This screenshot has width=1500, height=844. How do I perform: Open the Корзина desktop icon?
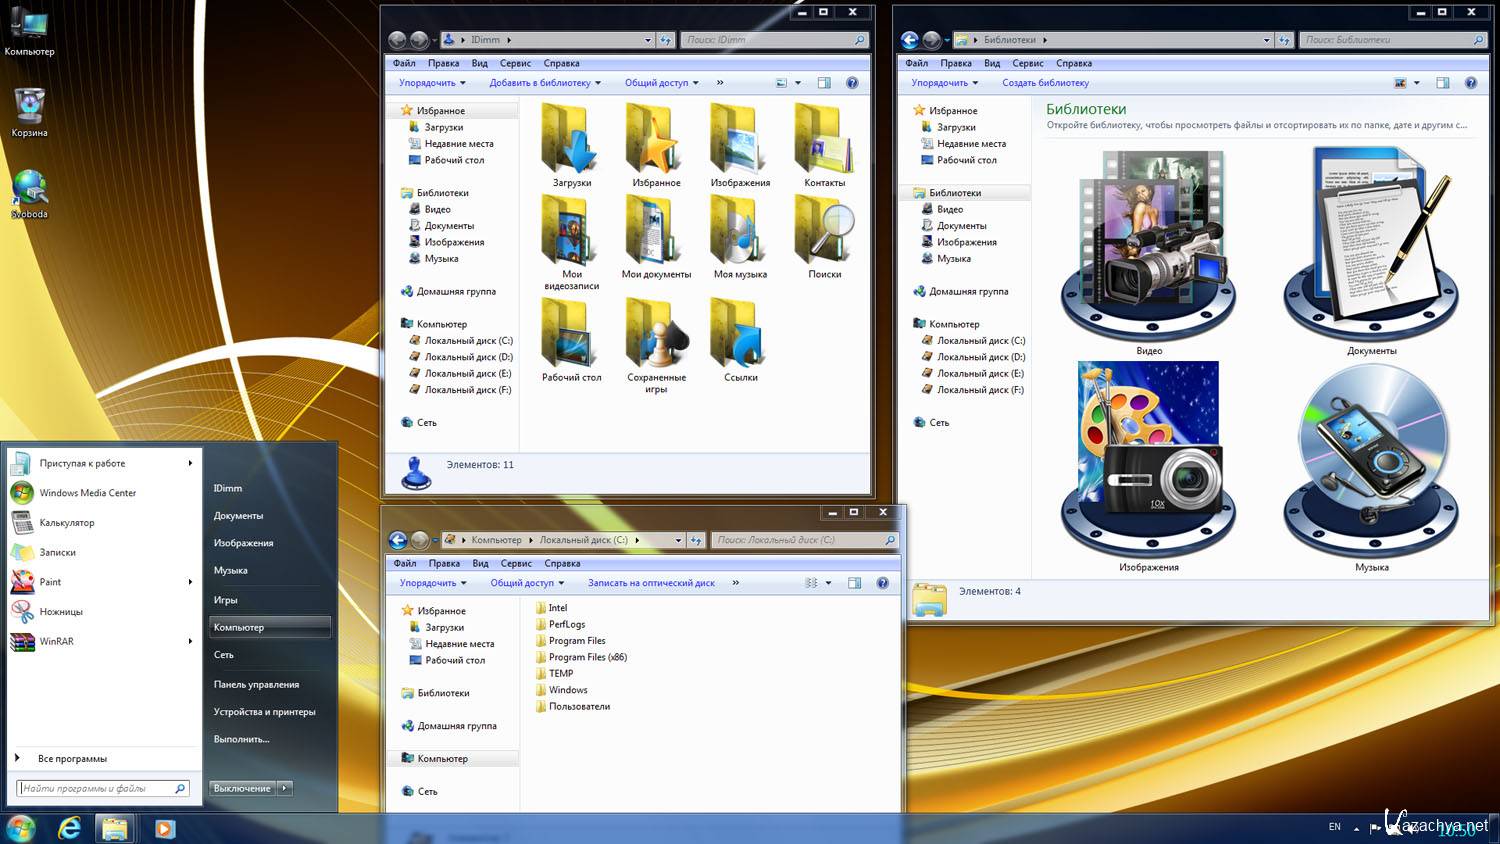pos(29,106)
